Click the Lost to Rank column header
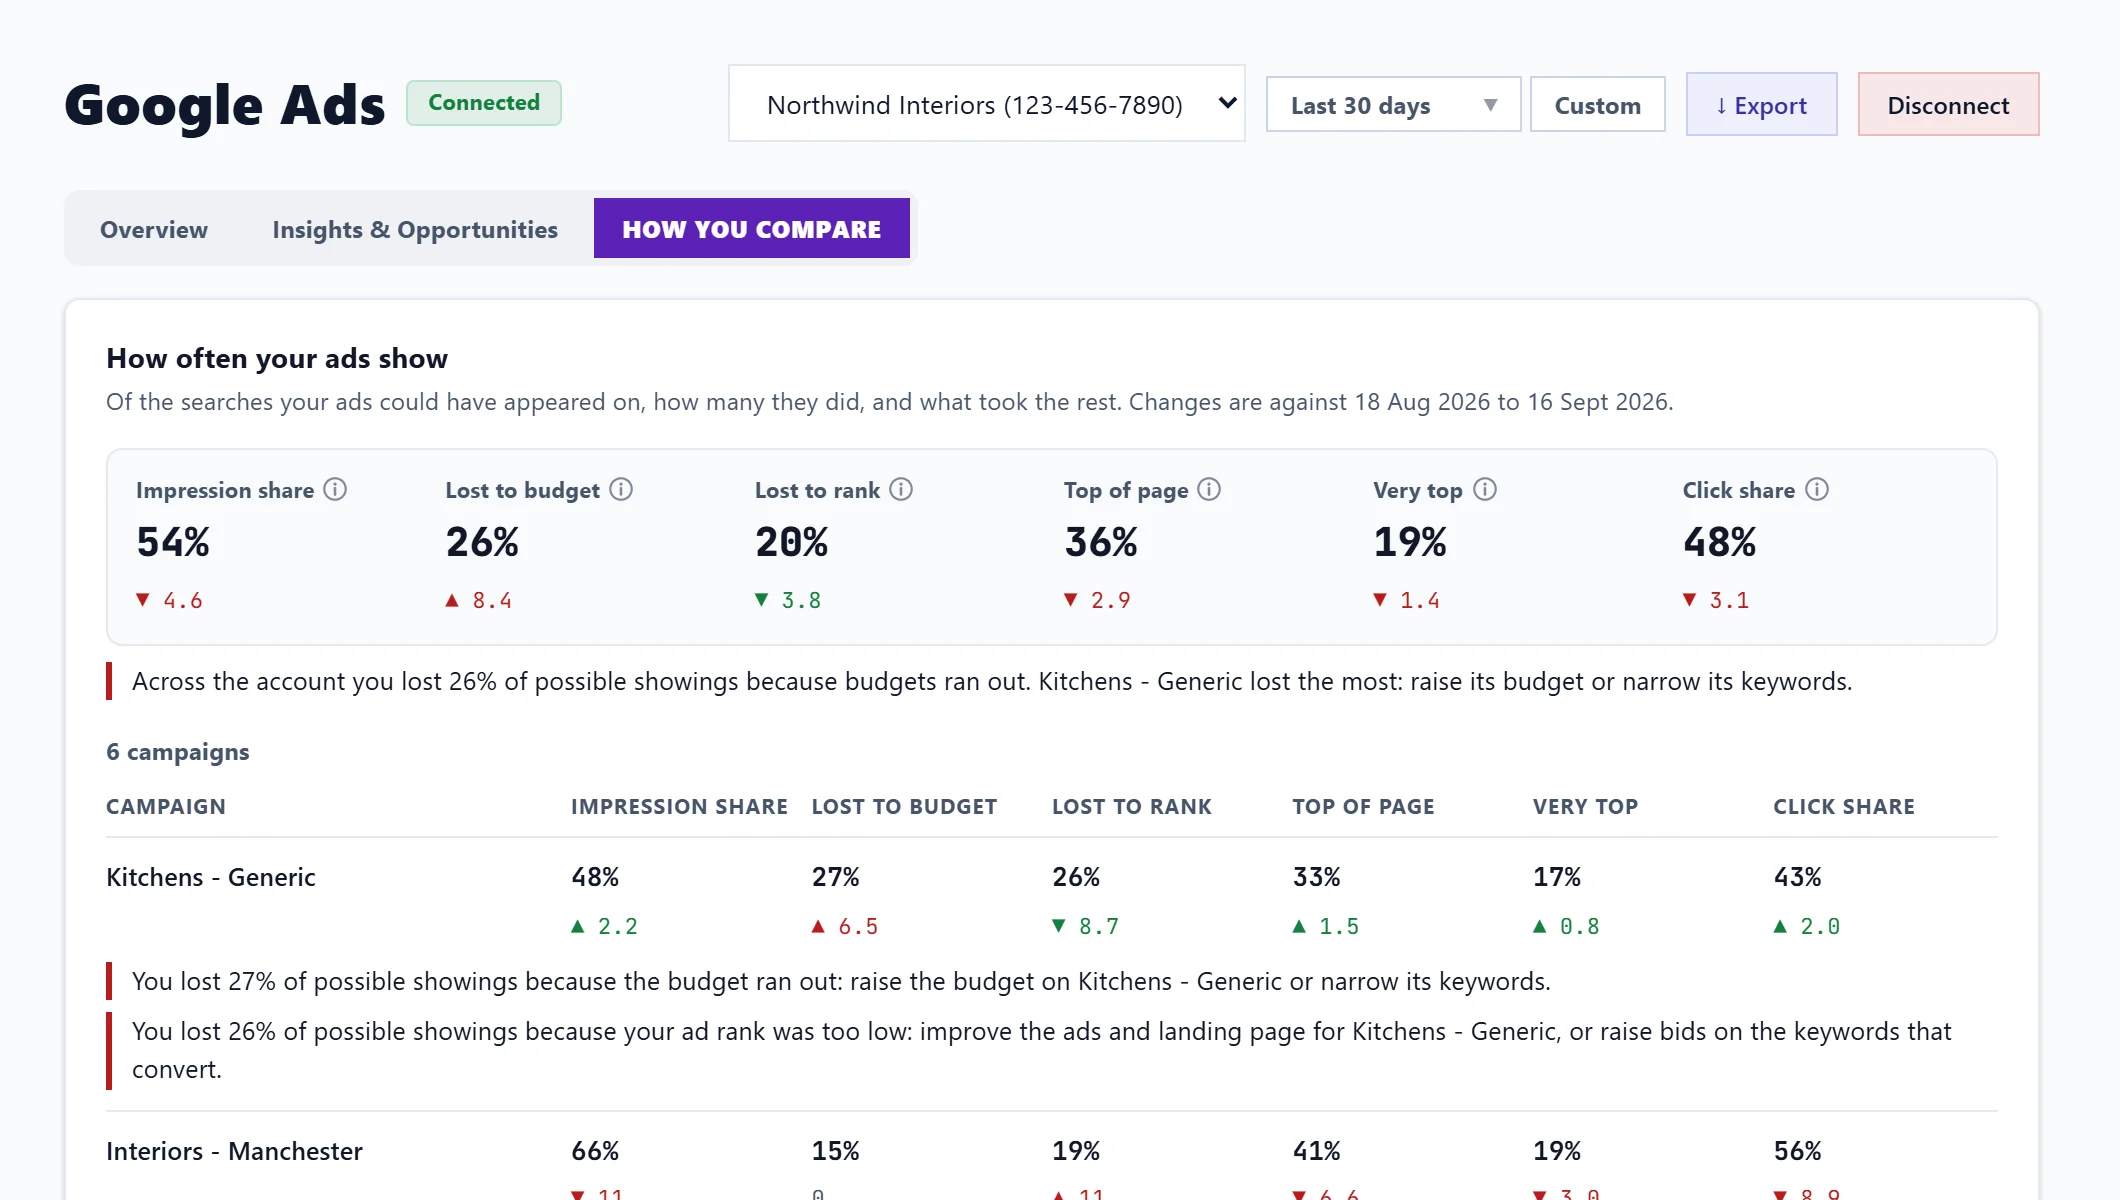This screenshot has width=2120, height=1200. pos(1131,806)
